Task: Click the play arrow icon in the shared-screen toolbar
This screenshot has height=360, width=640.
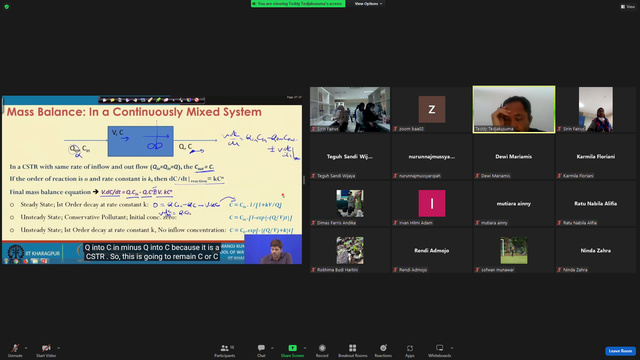Action: coord(104,100)
